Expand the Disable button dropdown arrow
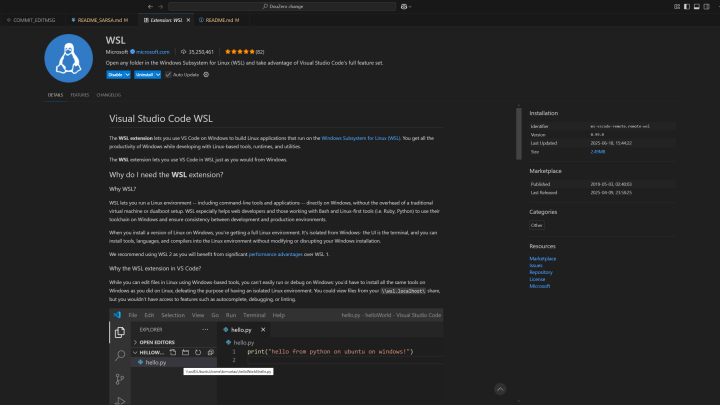The width and height of the screenshot is (720, 405). tap(127, 74)
